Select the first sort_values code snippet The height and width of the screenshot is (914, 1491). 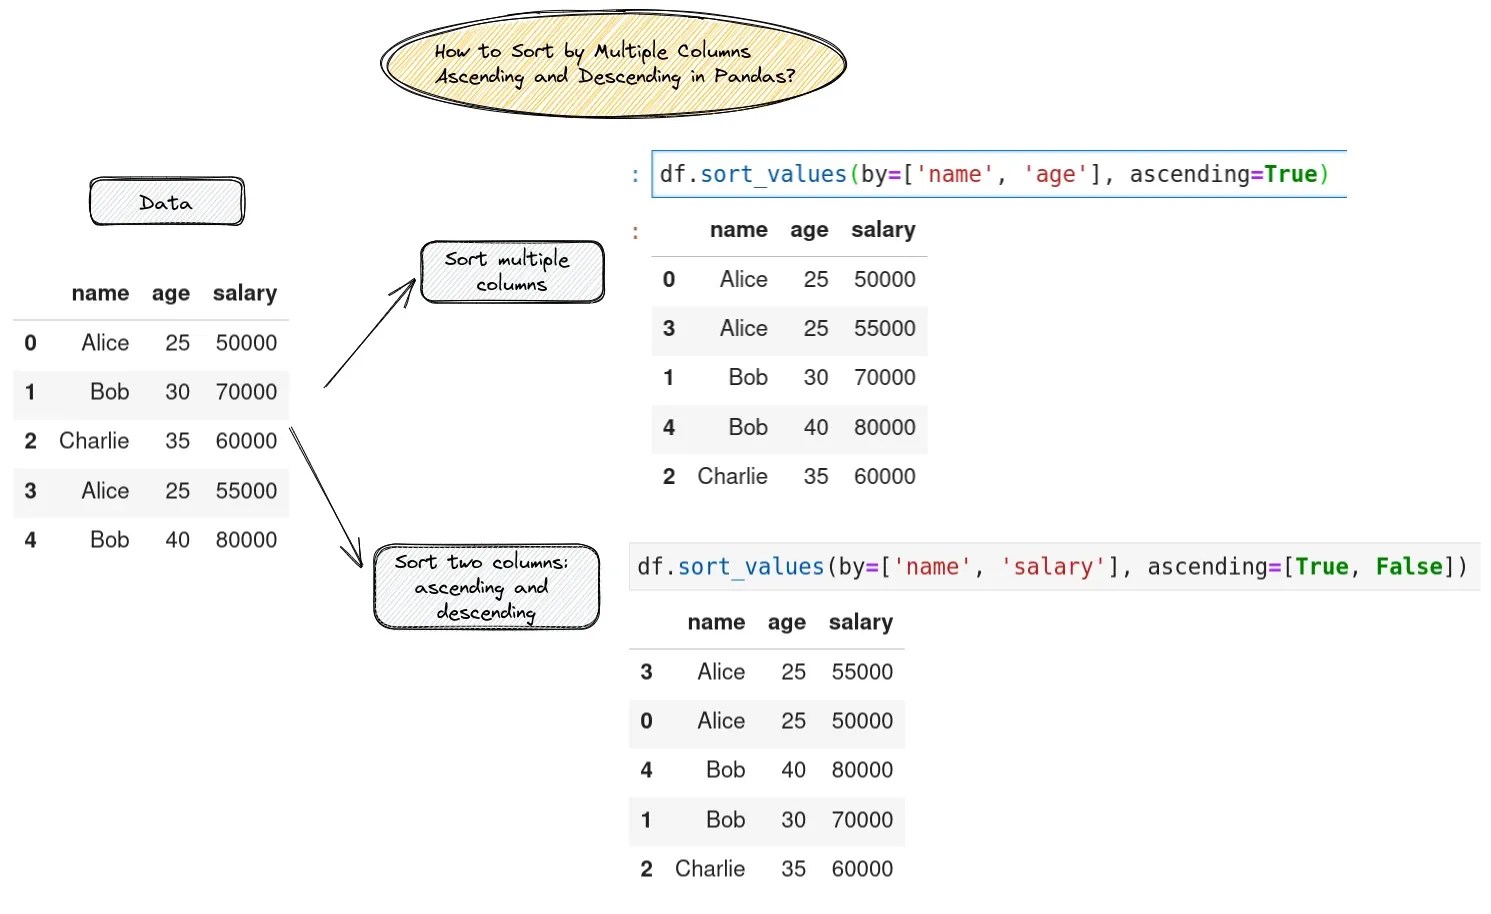pyautogui.click(x=995, y=174)
